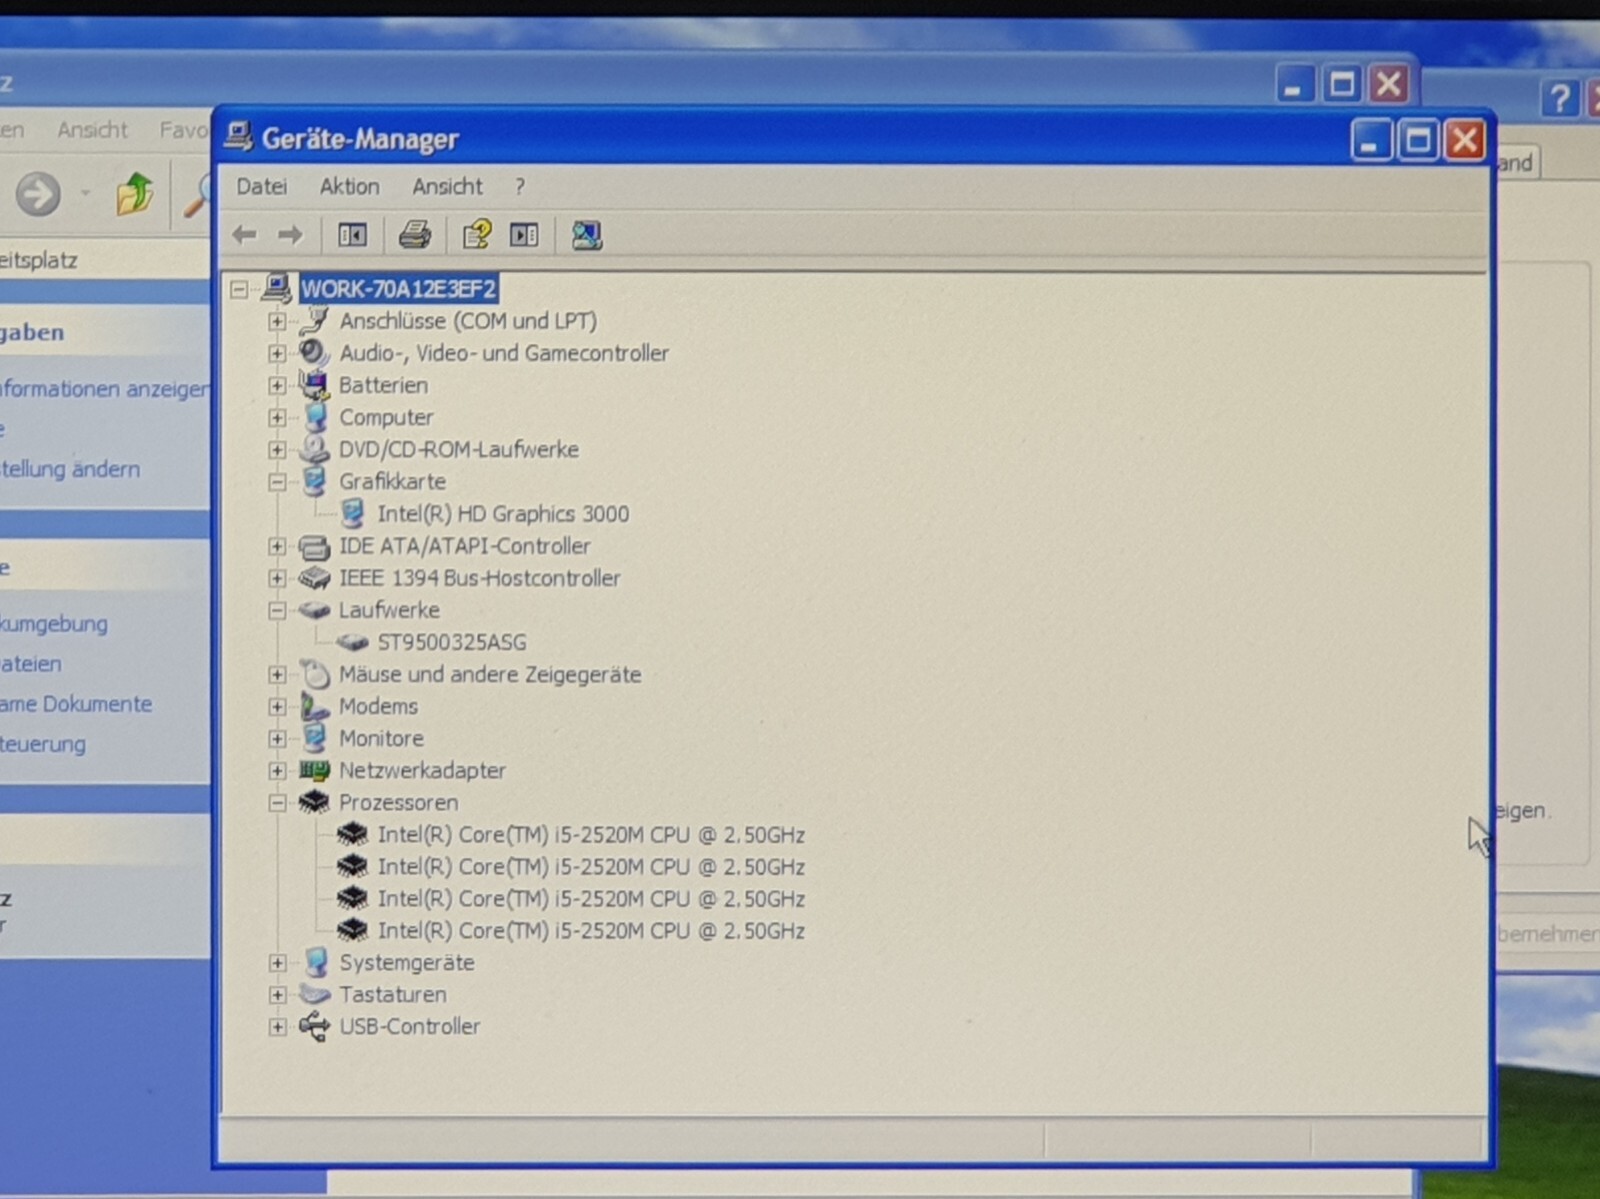
Task: Click the Back arrow in Geräte-Manager toolbar
Action: click(244, 235)
